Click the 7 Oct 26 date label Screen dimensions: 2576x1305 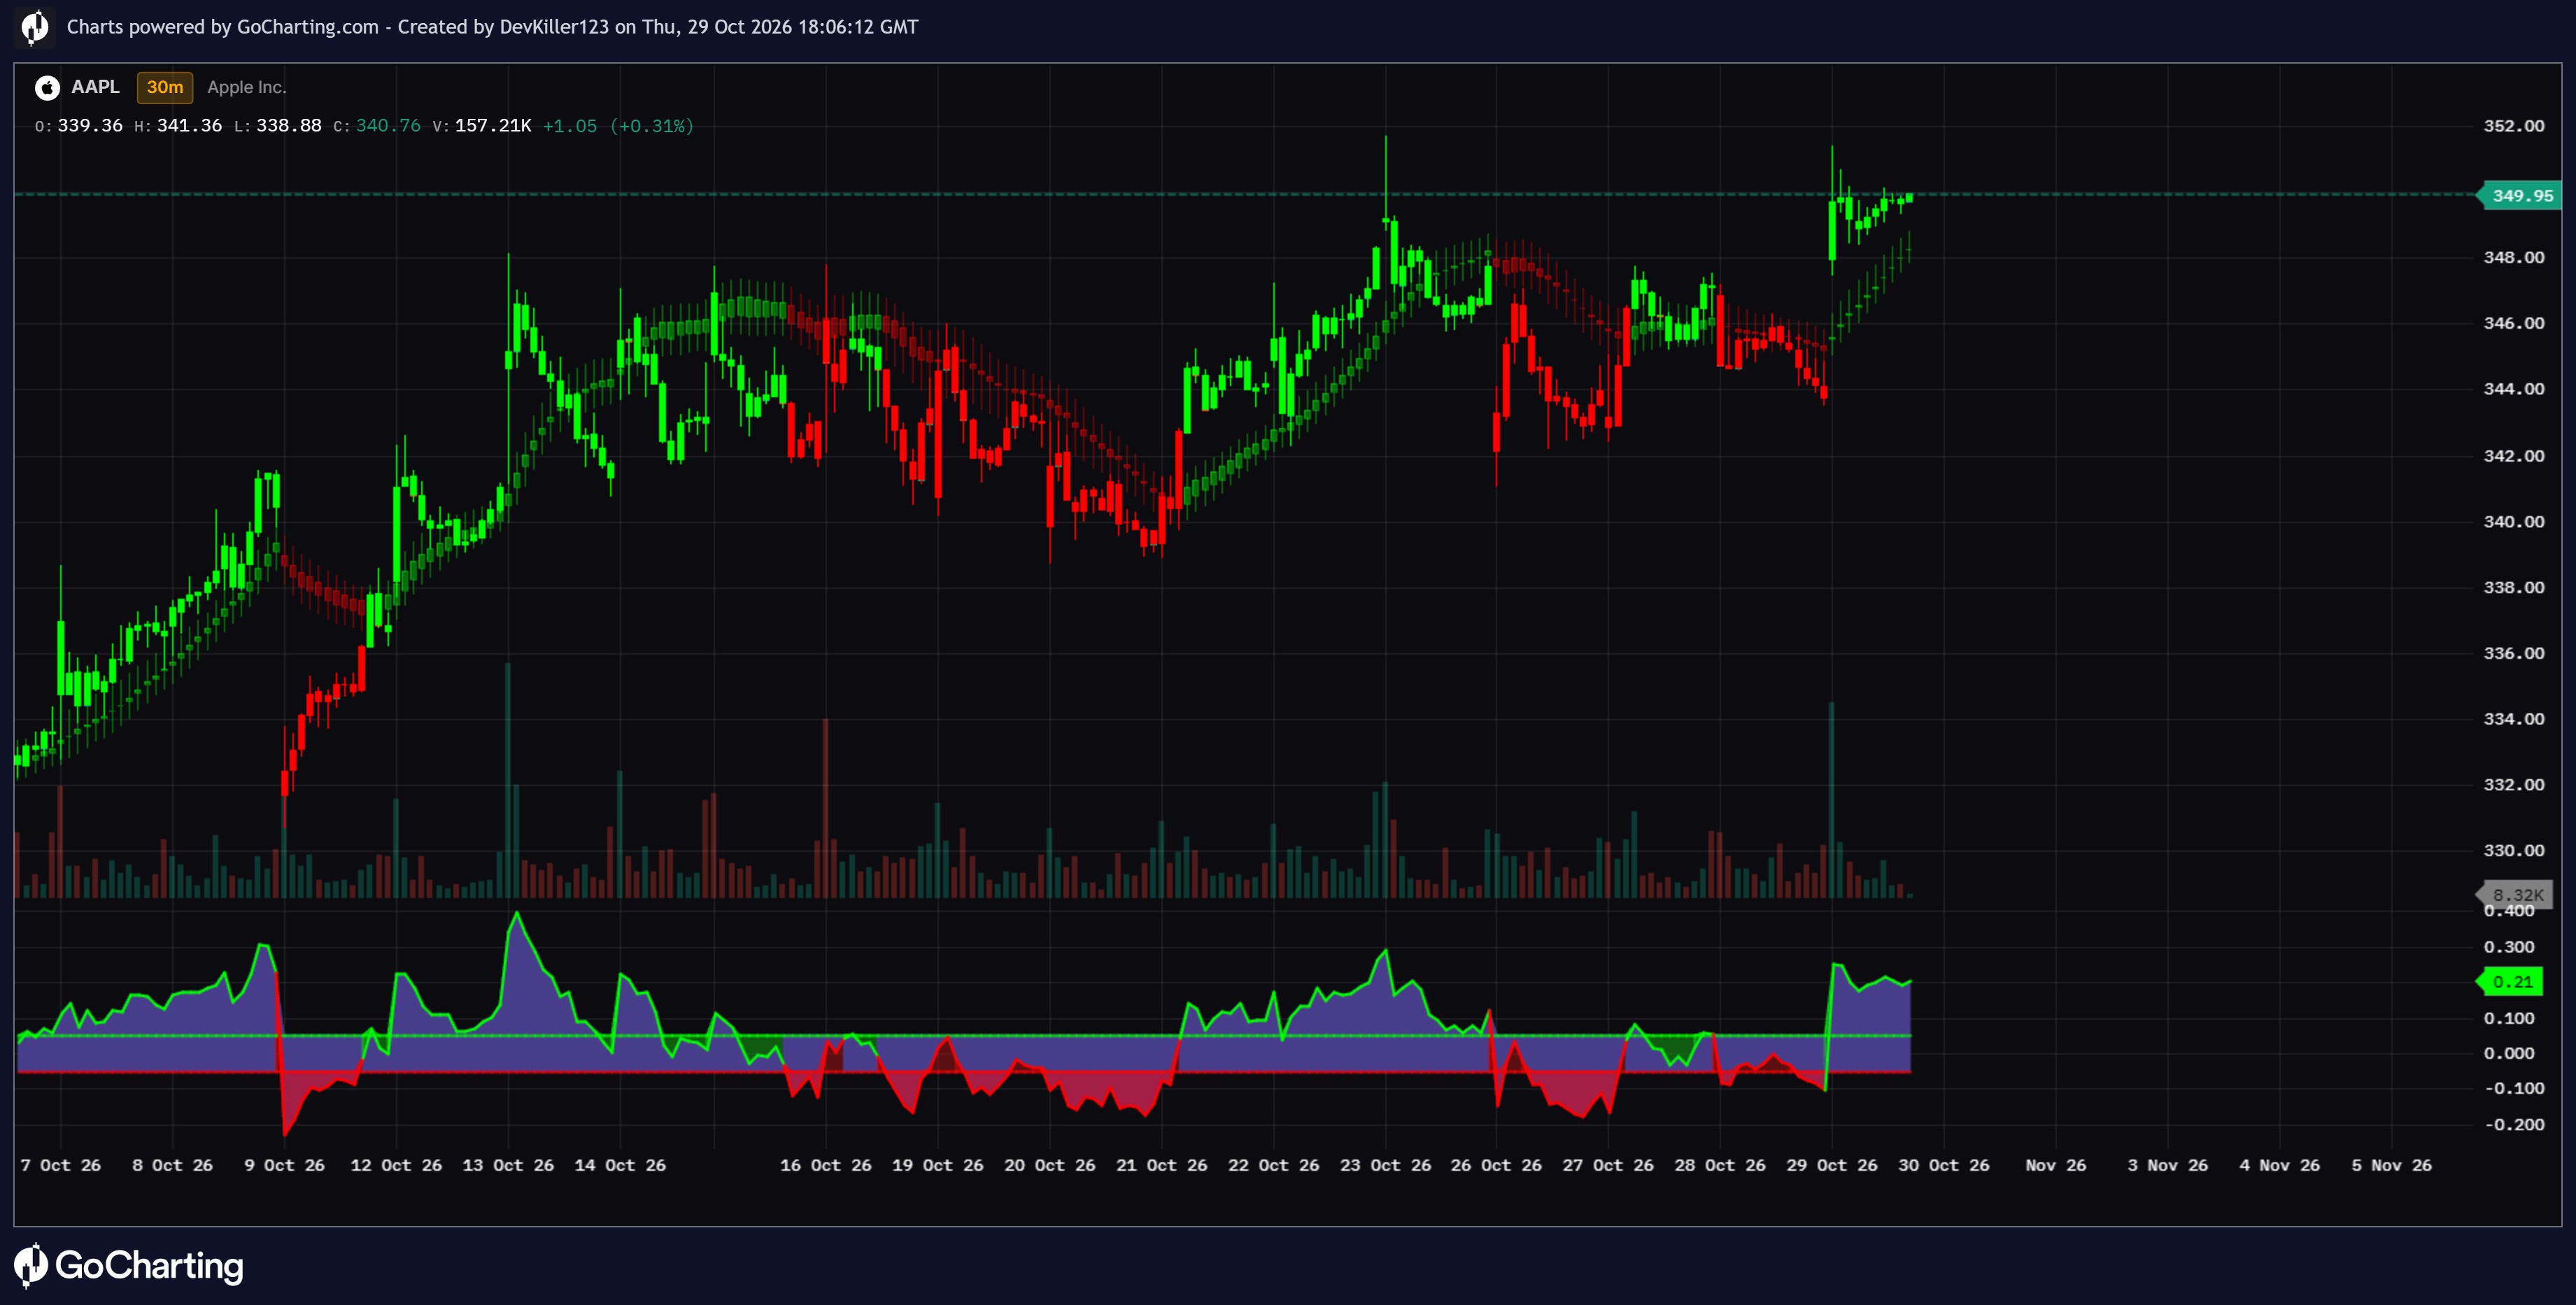[61, 1166]
